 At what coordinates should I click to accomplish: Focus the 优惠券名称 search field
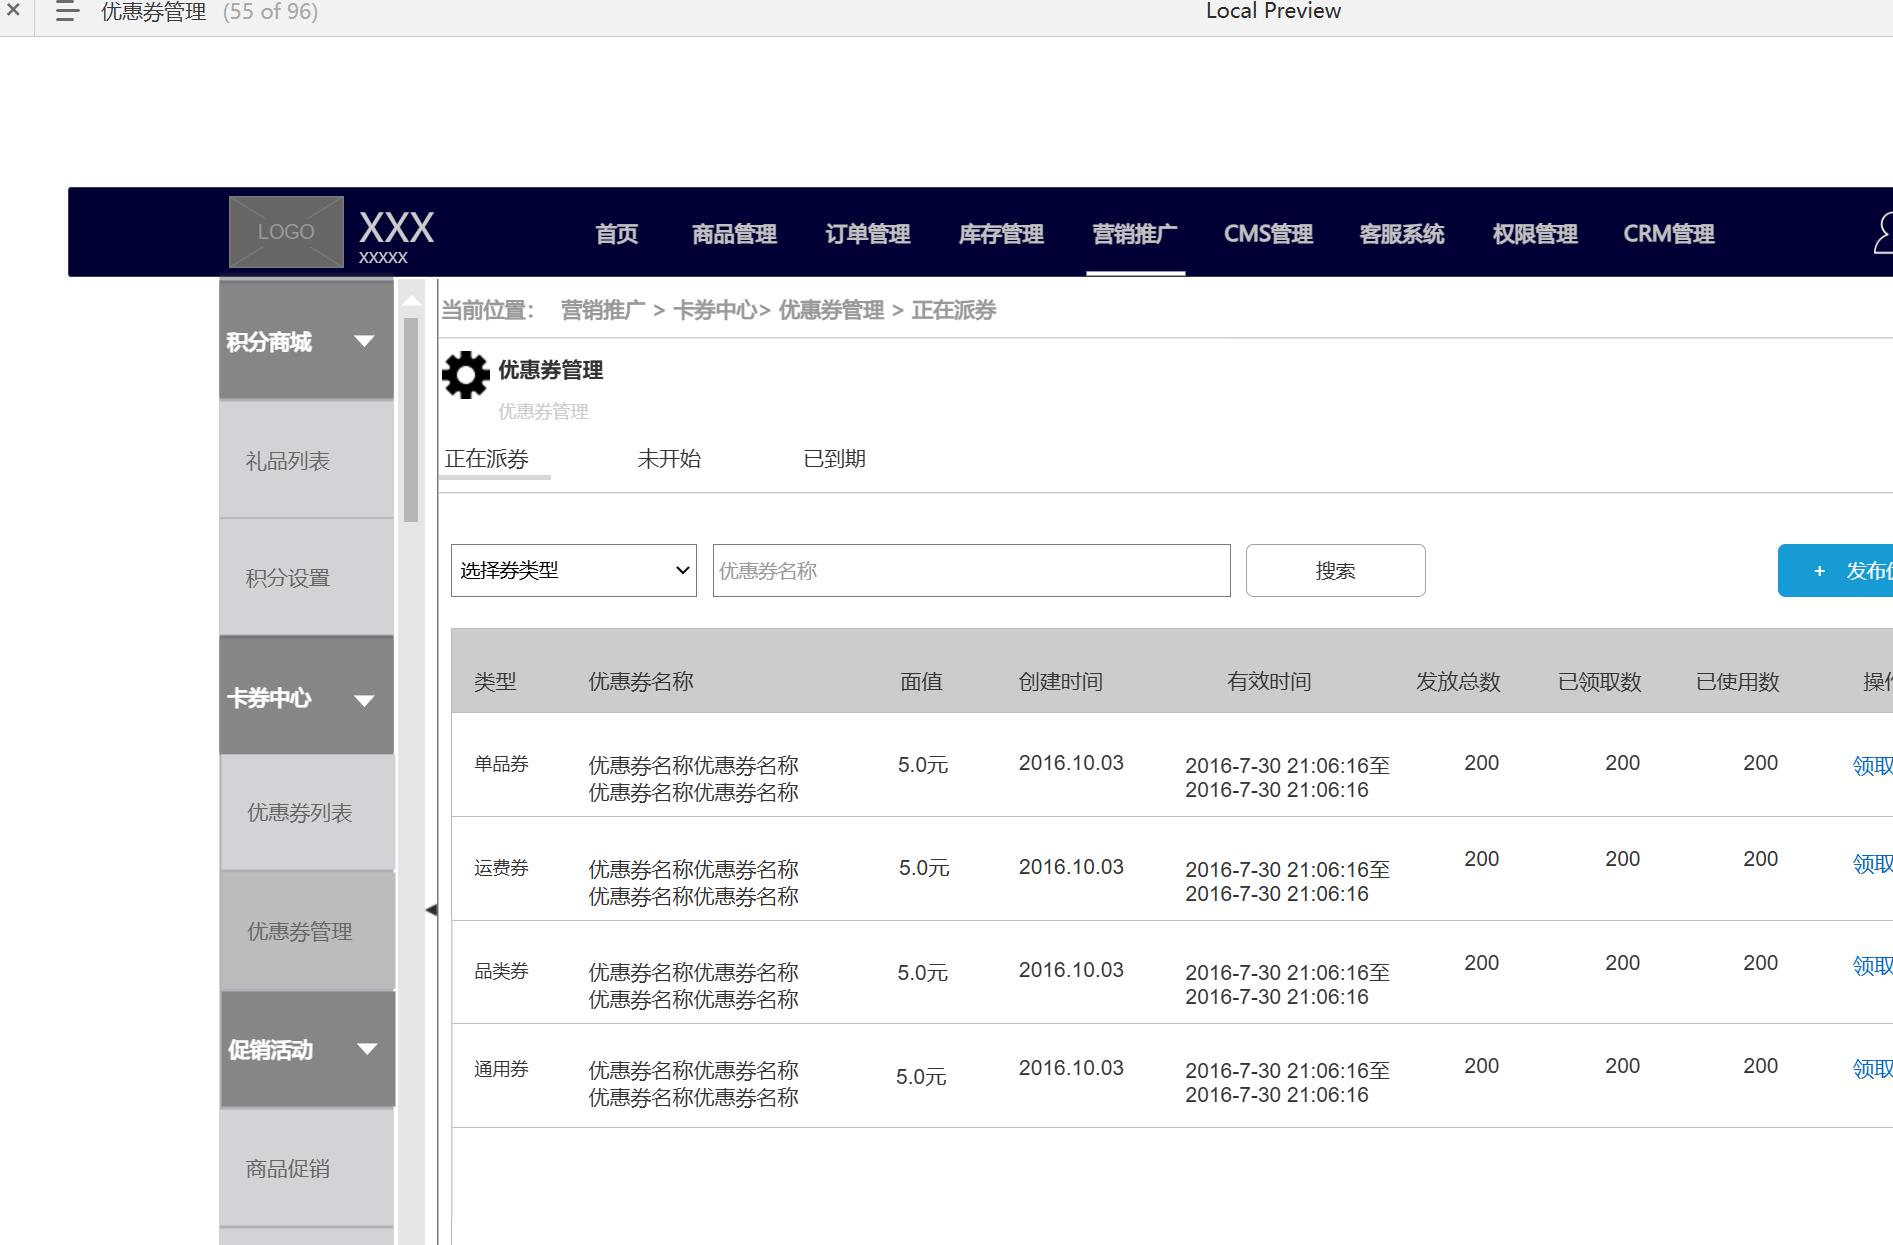[972, 571]
